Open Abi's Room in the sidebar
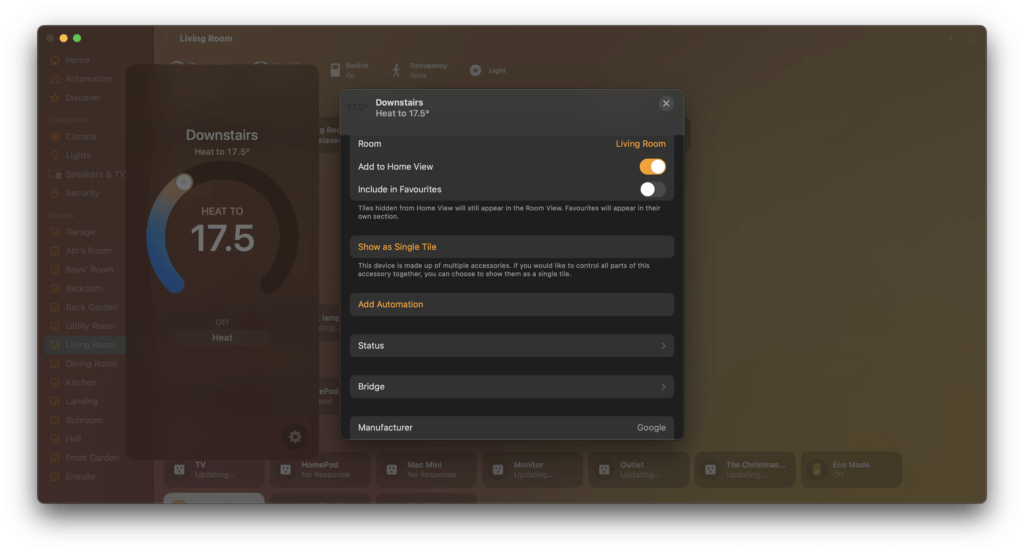 coord(80,251)
